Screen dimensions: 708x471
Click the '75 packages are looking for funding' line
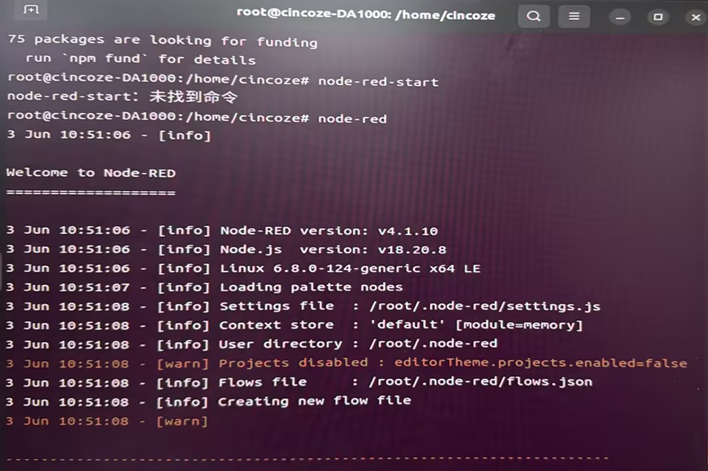point(163,40)
